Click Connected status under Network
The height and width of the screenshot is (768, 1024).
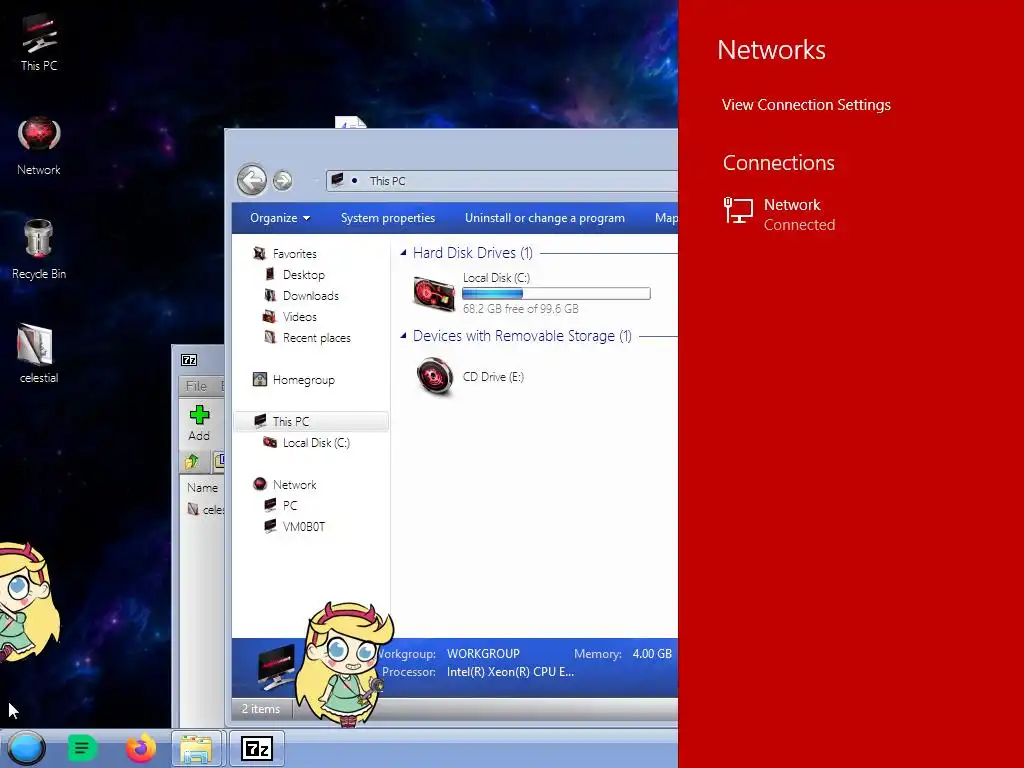[799, 225]
